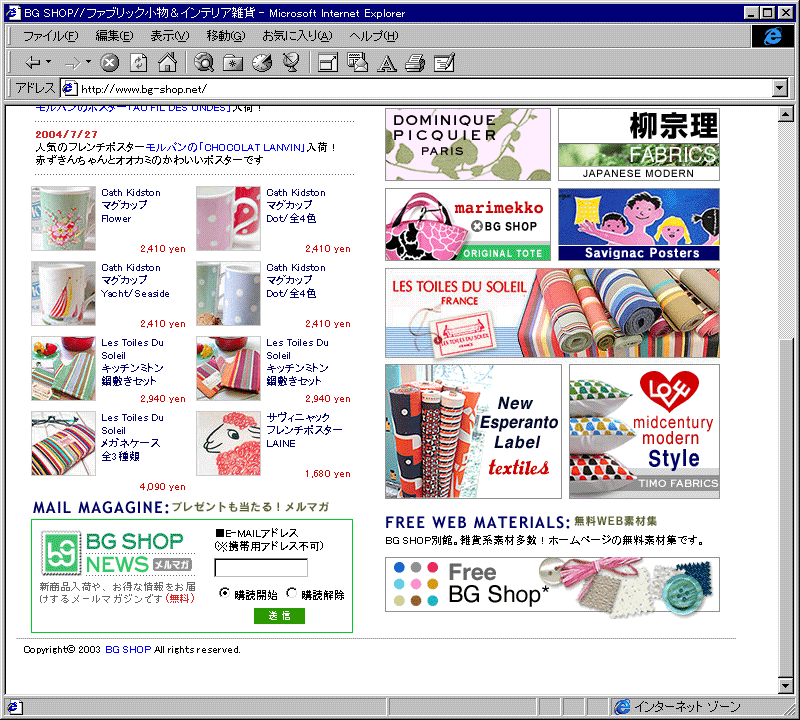Stop page loading with the Stop icon
800x720 pixels.
(x=109, y=63)
